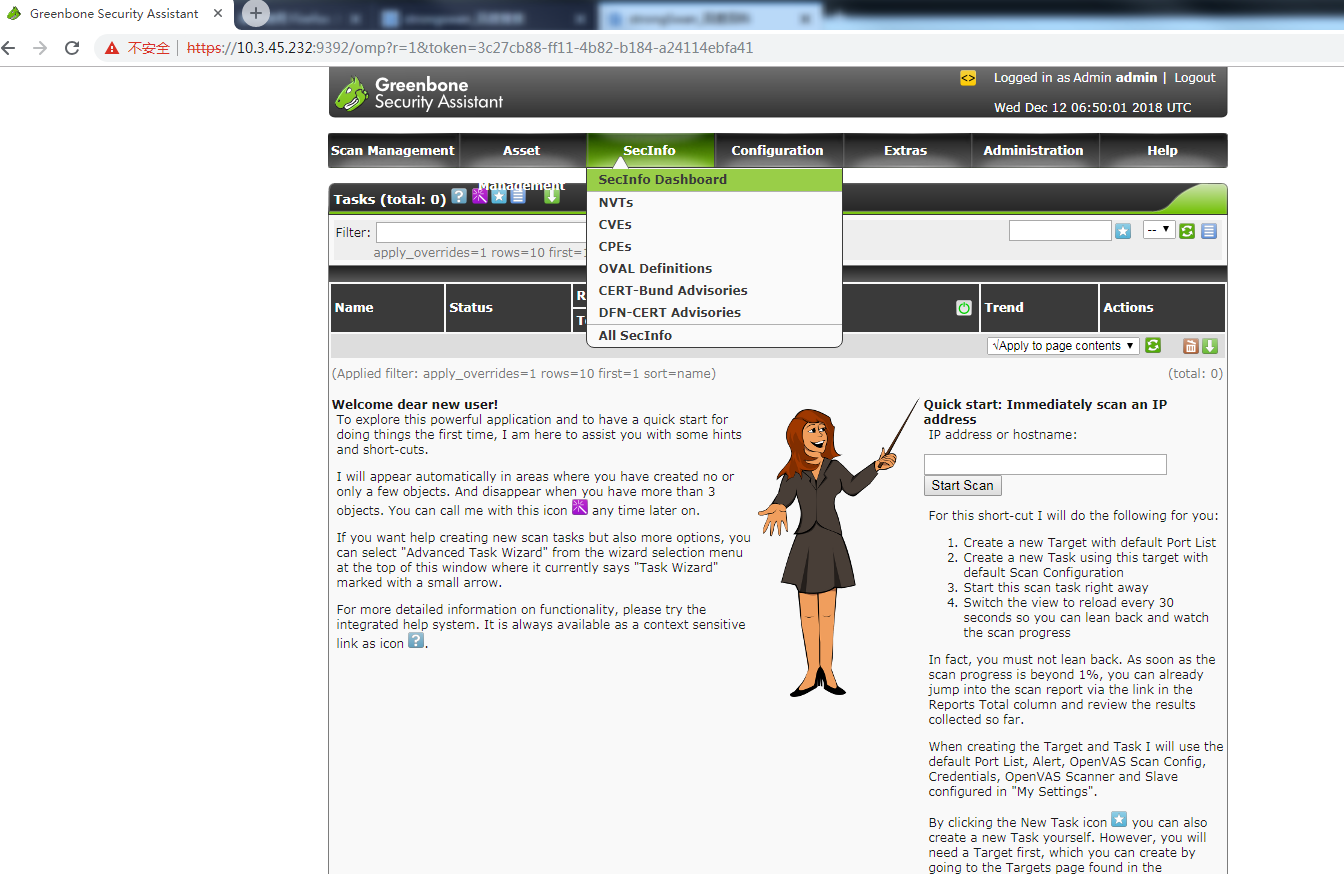Image resolution: width=1344 pixels, height=874 pixels.
Task: Open the saved filter dropdown showing --
Action: tap(1159, 230)
